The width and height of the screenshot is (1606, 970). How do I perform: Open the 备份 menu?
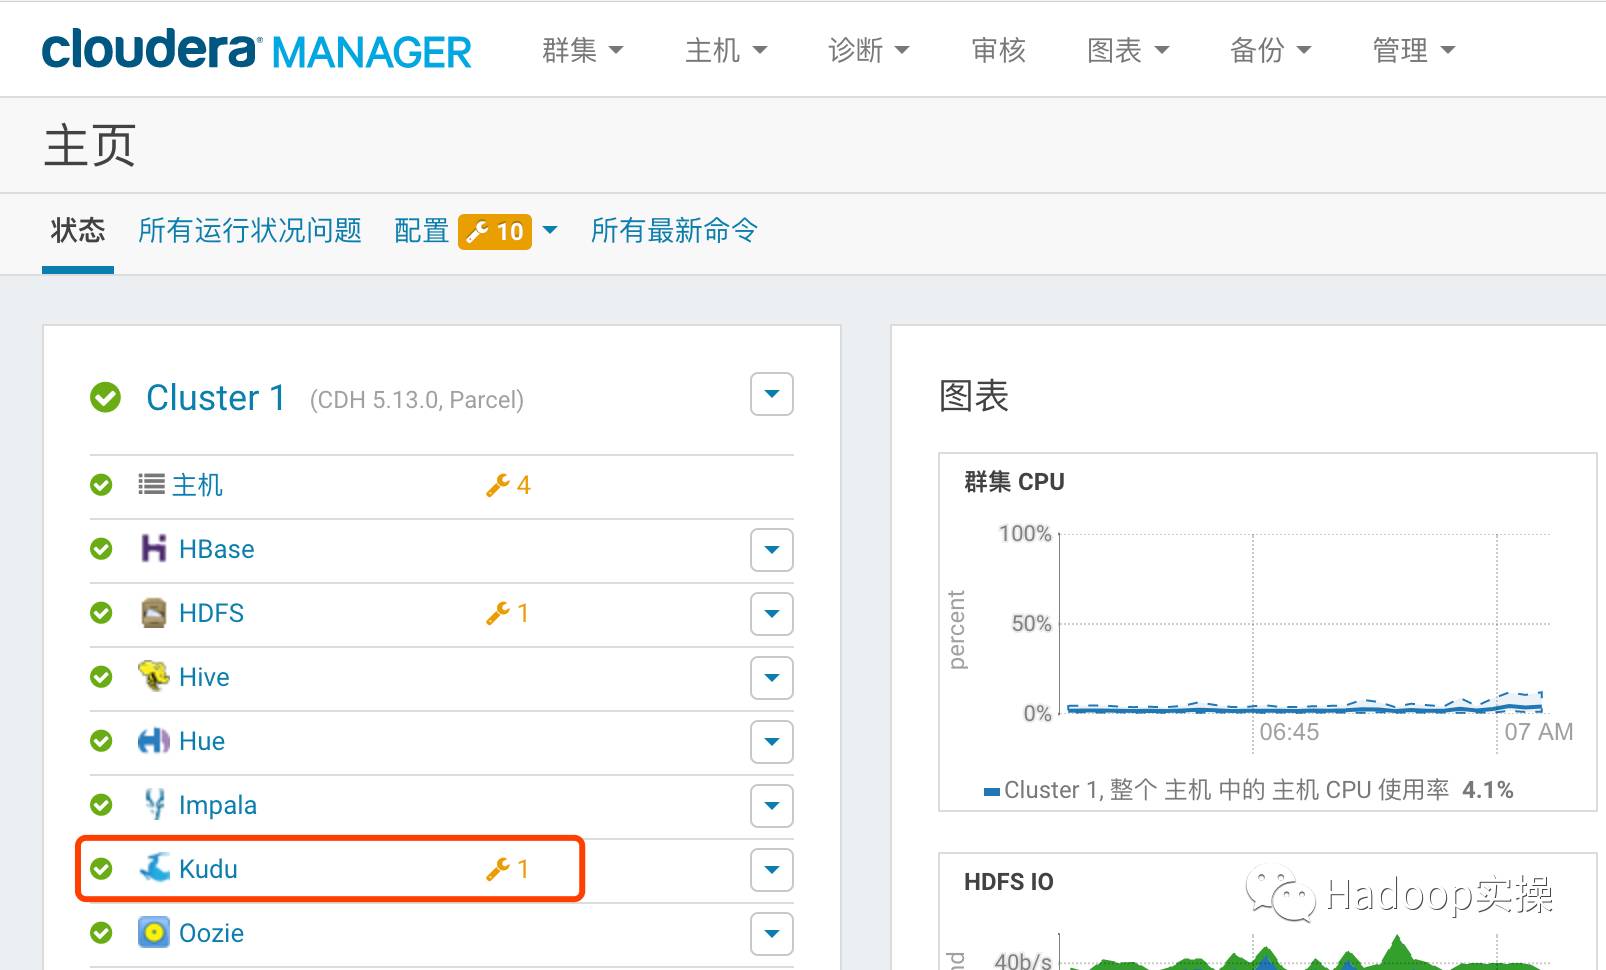pos(1271,50)
